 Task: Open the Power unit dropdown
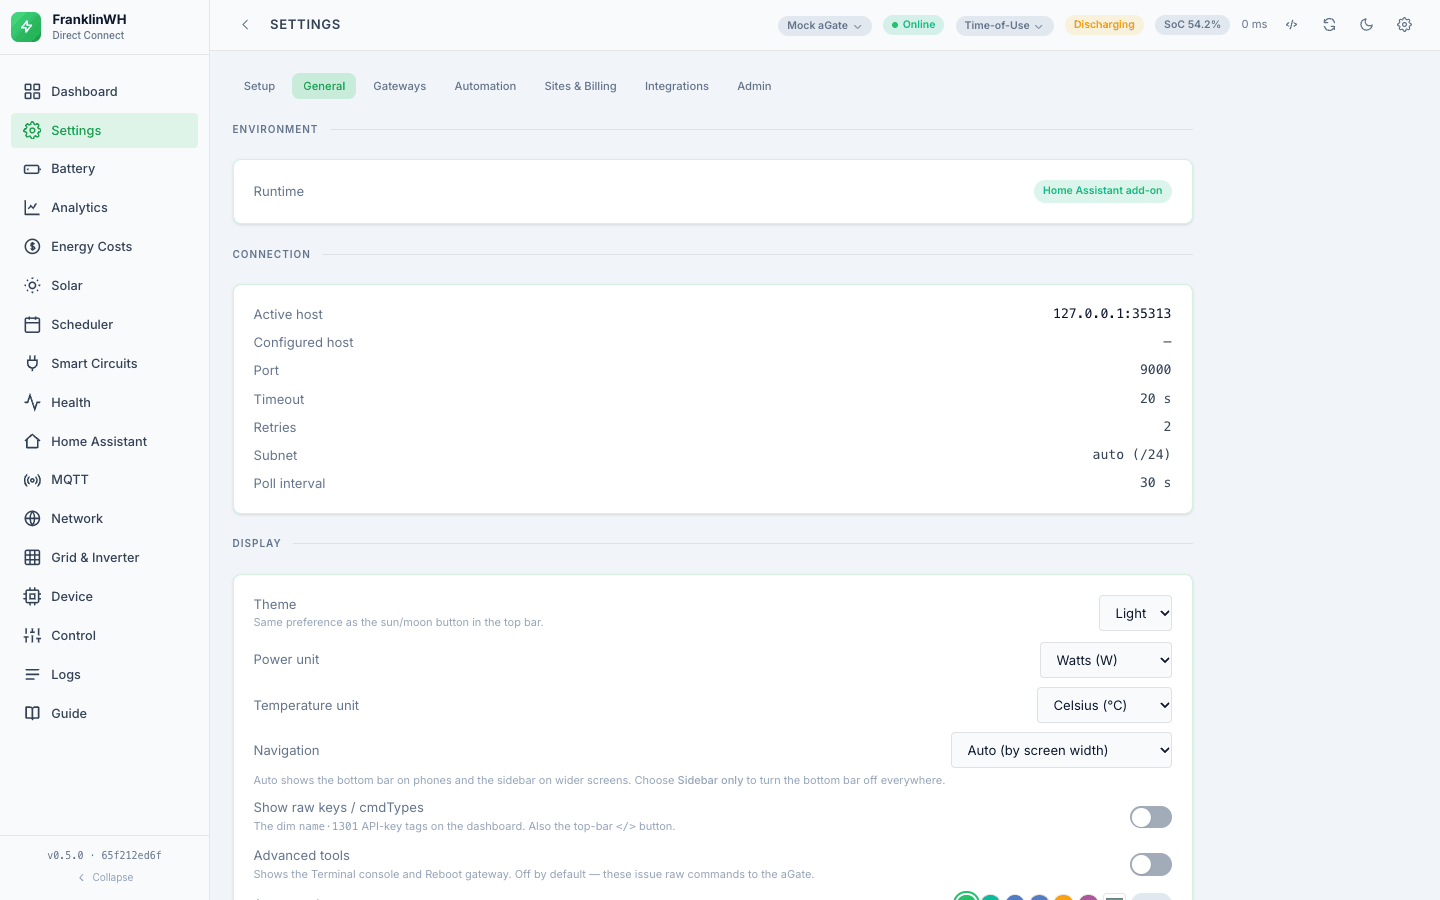(1106, 660)
